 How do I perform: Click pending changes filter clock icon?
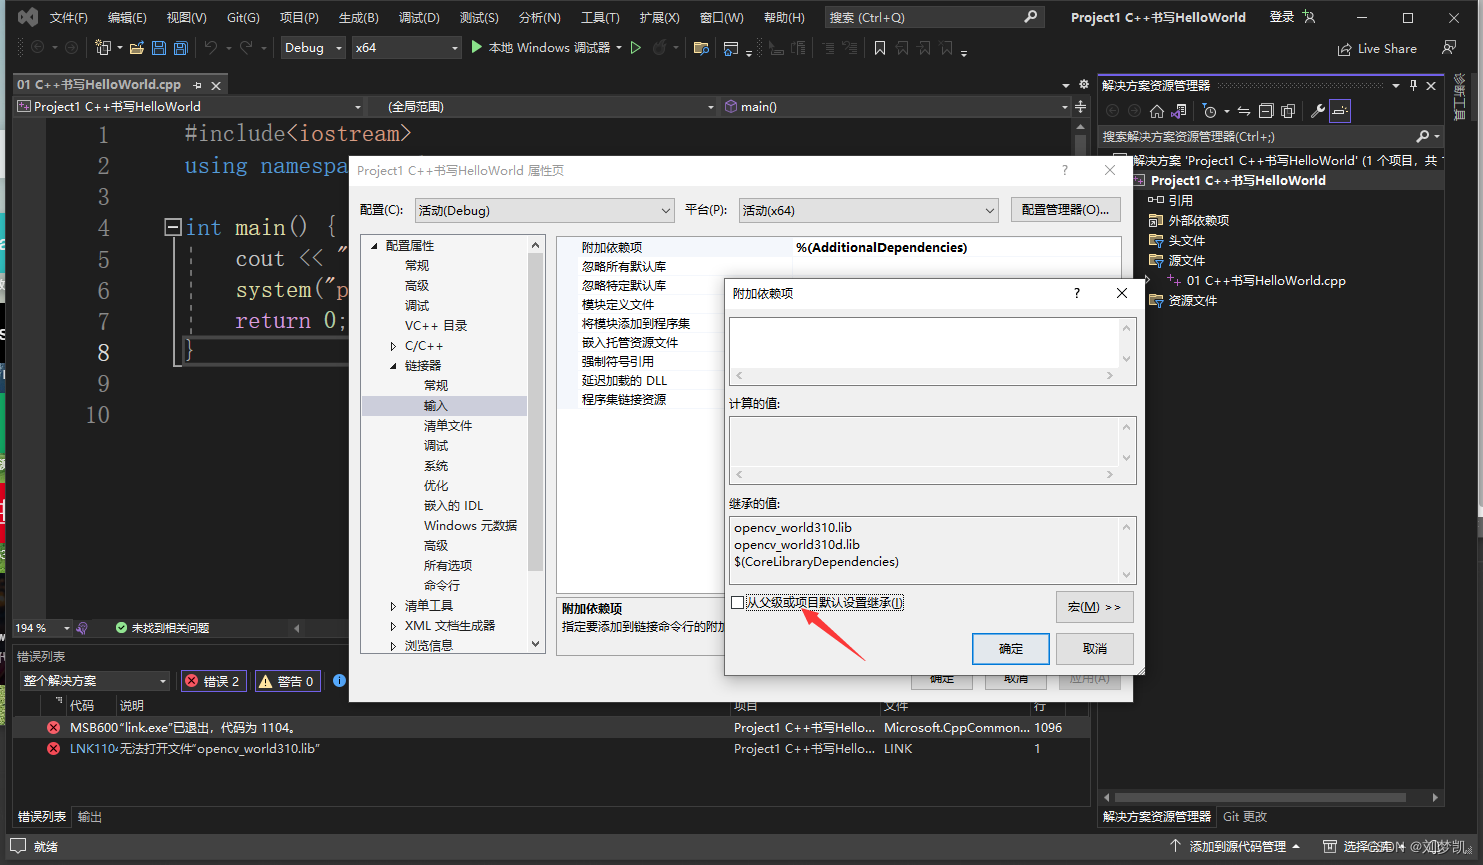click(x=1210, y=111)
